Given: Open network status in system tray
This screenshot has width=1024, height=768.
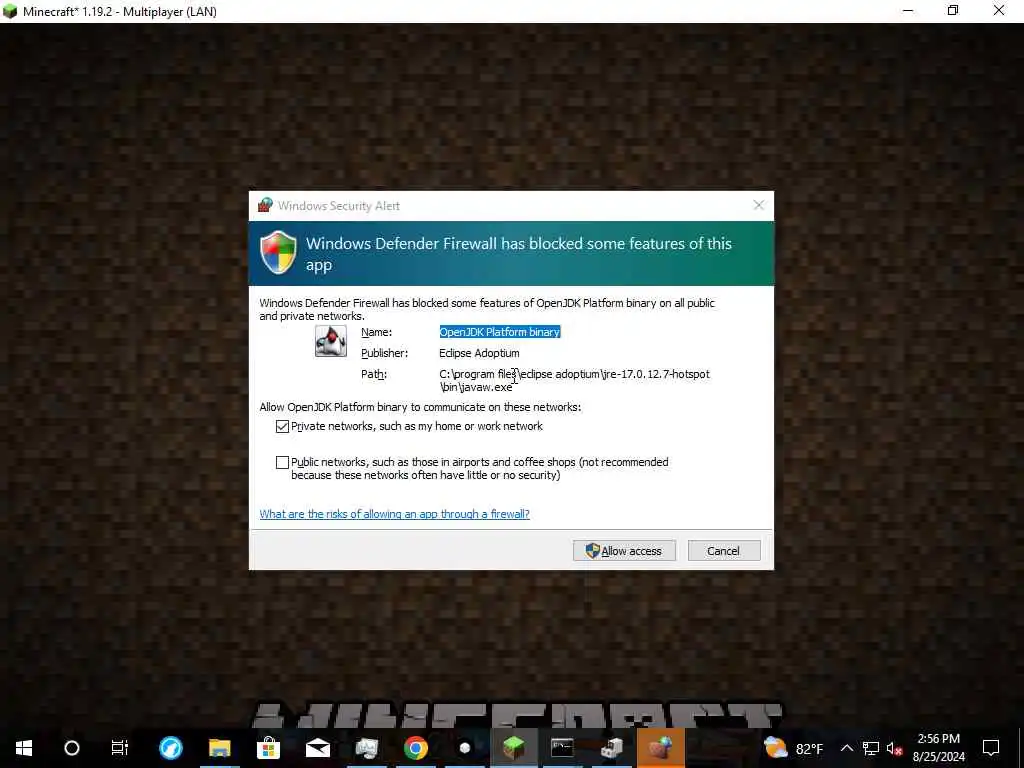Looking at the screenshot, I should [x=870, y=748].
